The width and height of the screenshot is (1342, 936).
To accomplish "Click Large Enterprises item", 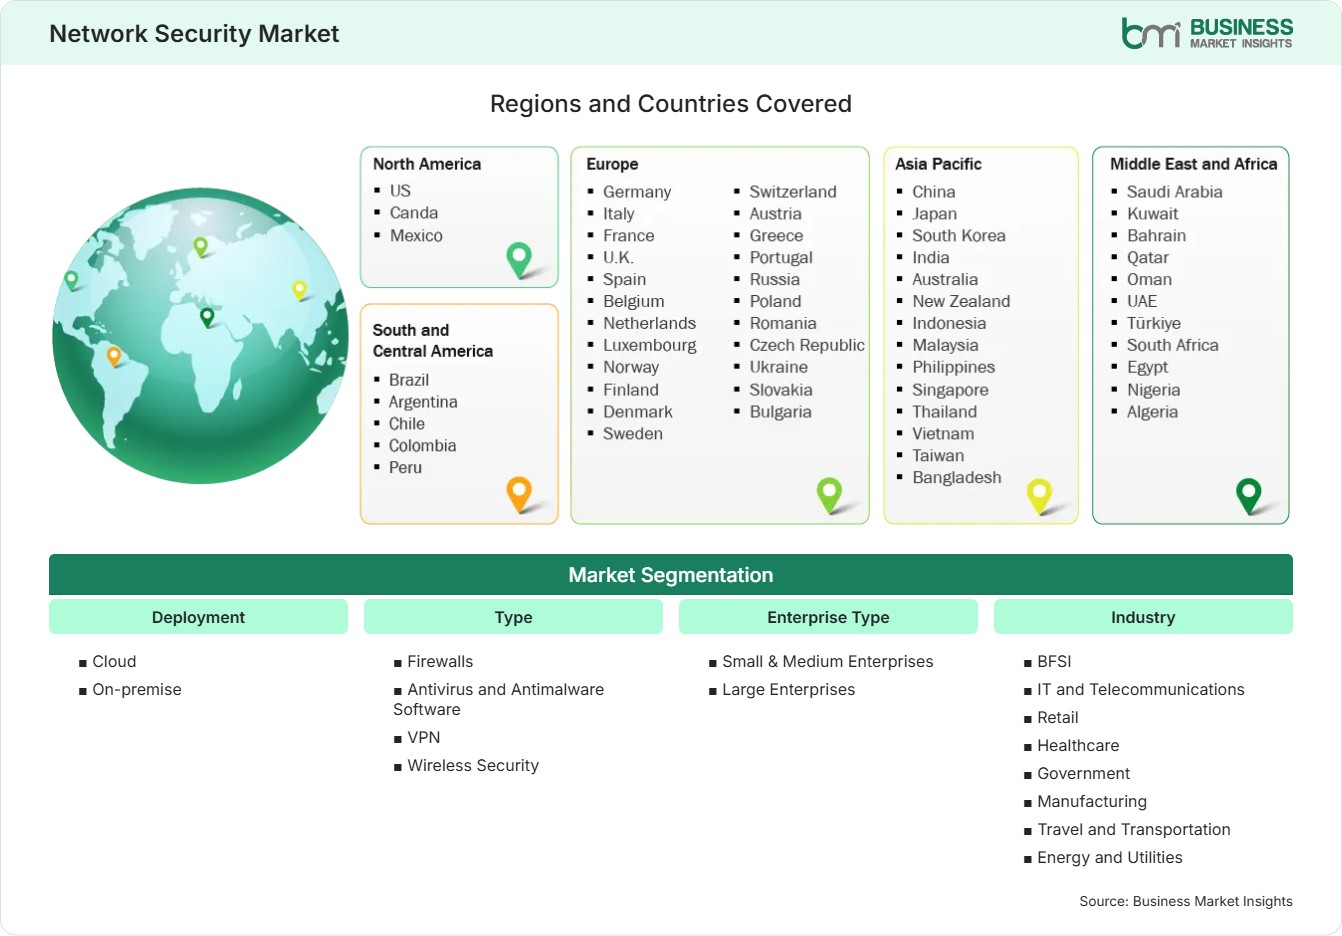I will (789, 690).
